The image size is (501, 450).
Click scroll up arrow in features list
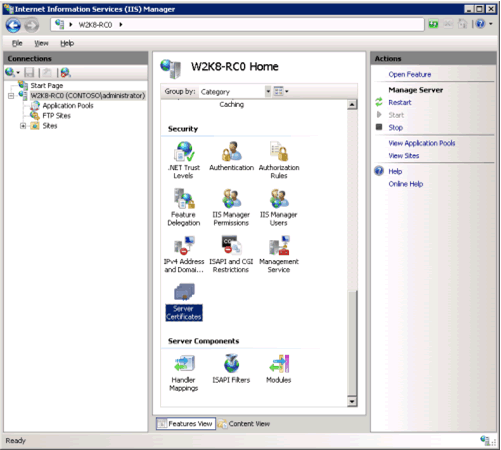pos(352,105)
